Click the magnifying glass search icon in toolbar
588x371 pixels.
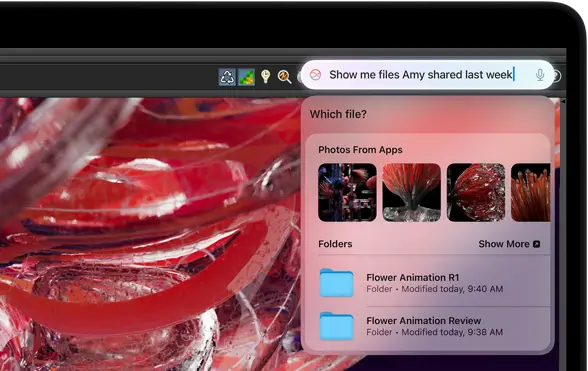pos(284,77)
